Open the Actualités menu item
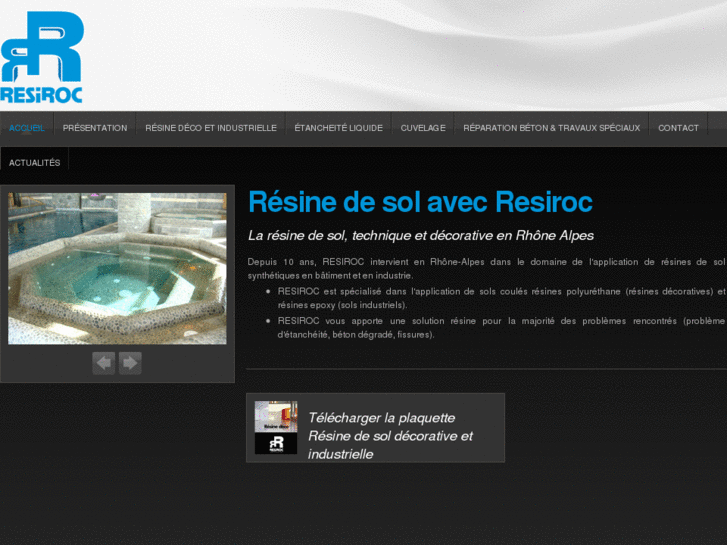This screenshot has width=727, height=545. click(35, 163)
